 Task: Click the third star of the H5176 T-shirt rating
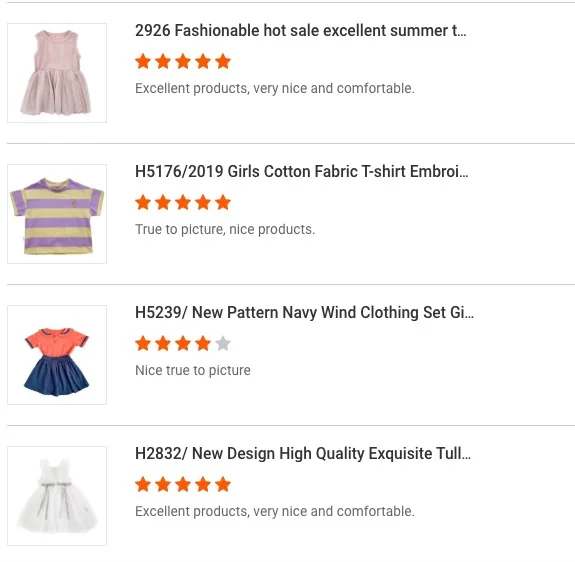183,202
